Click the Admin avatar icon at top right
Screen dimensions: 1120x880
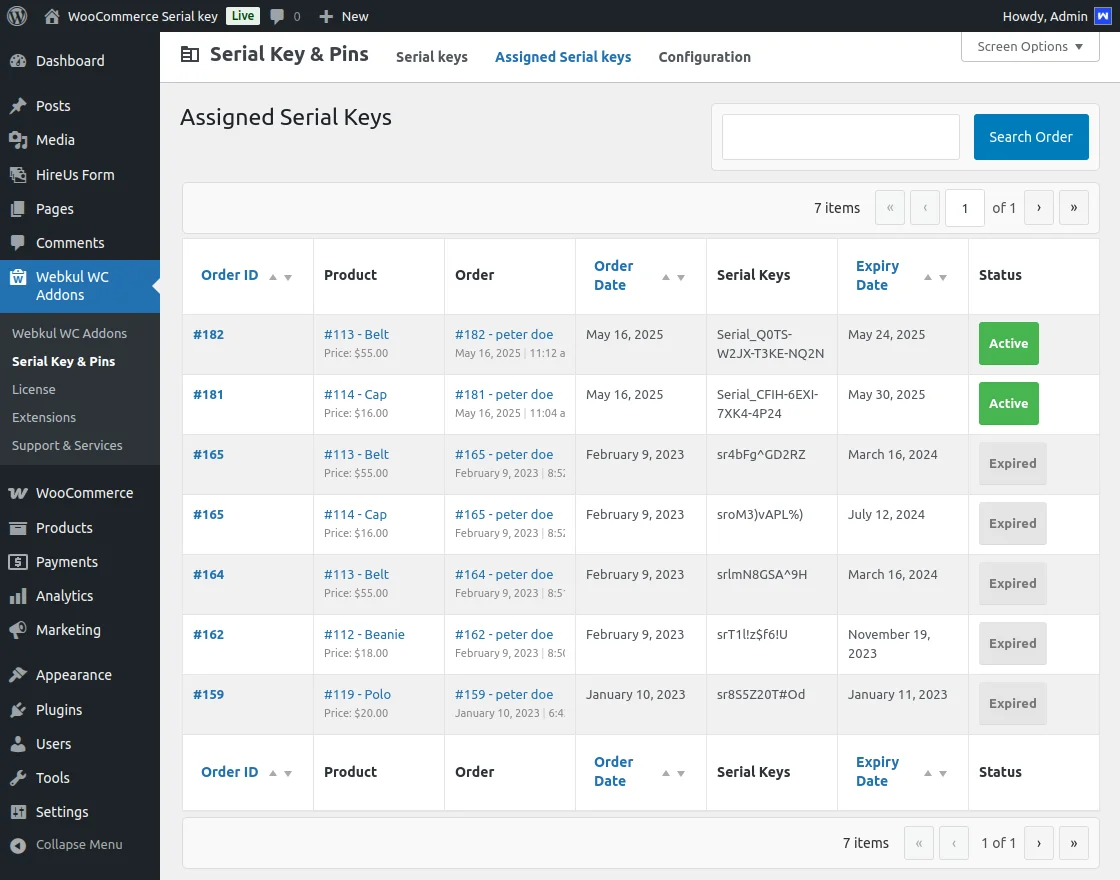(x=1102, y=16)
